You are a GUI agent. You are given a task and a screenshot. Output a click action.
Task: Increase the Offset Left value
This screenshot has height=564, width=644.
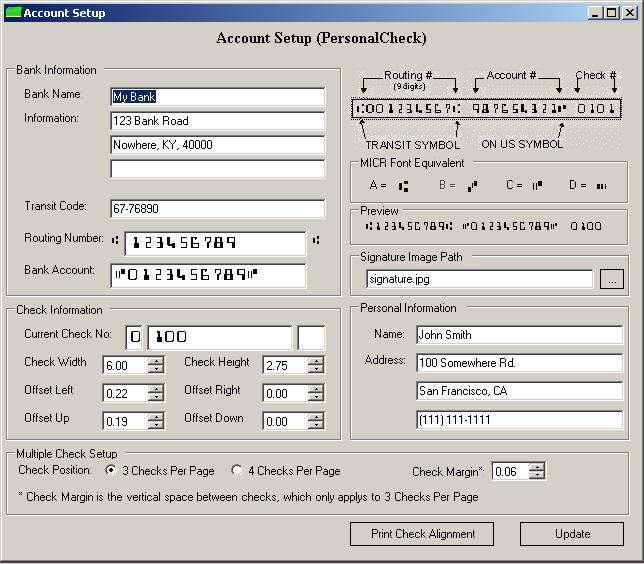(x=155, y=389)
